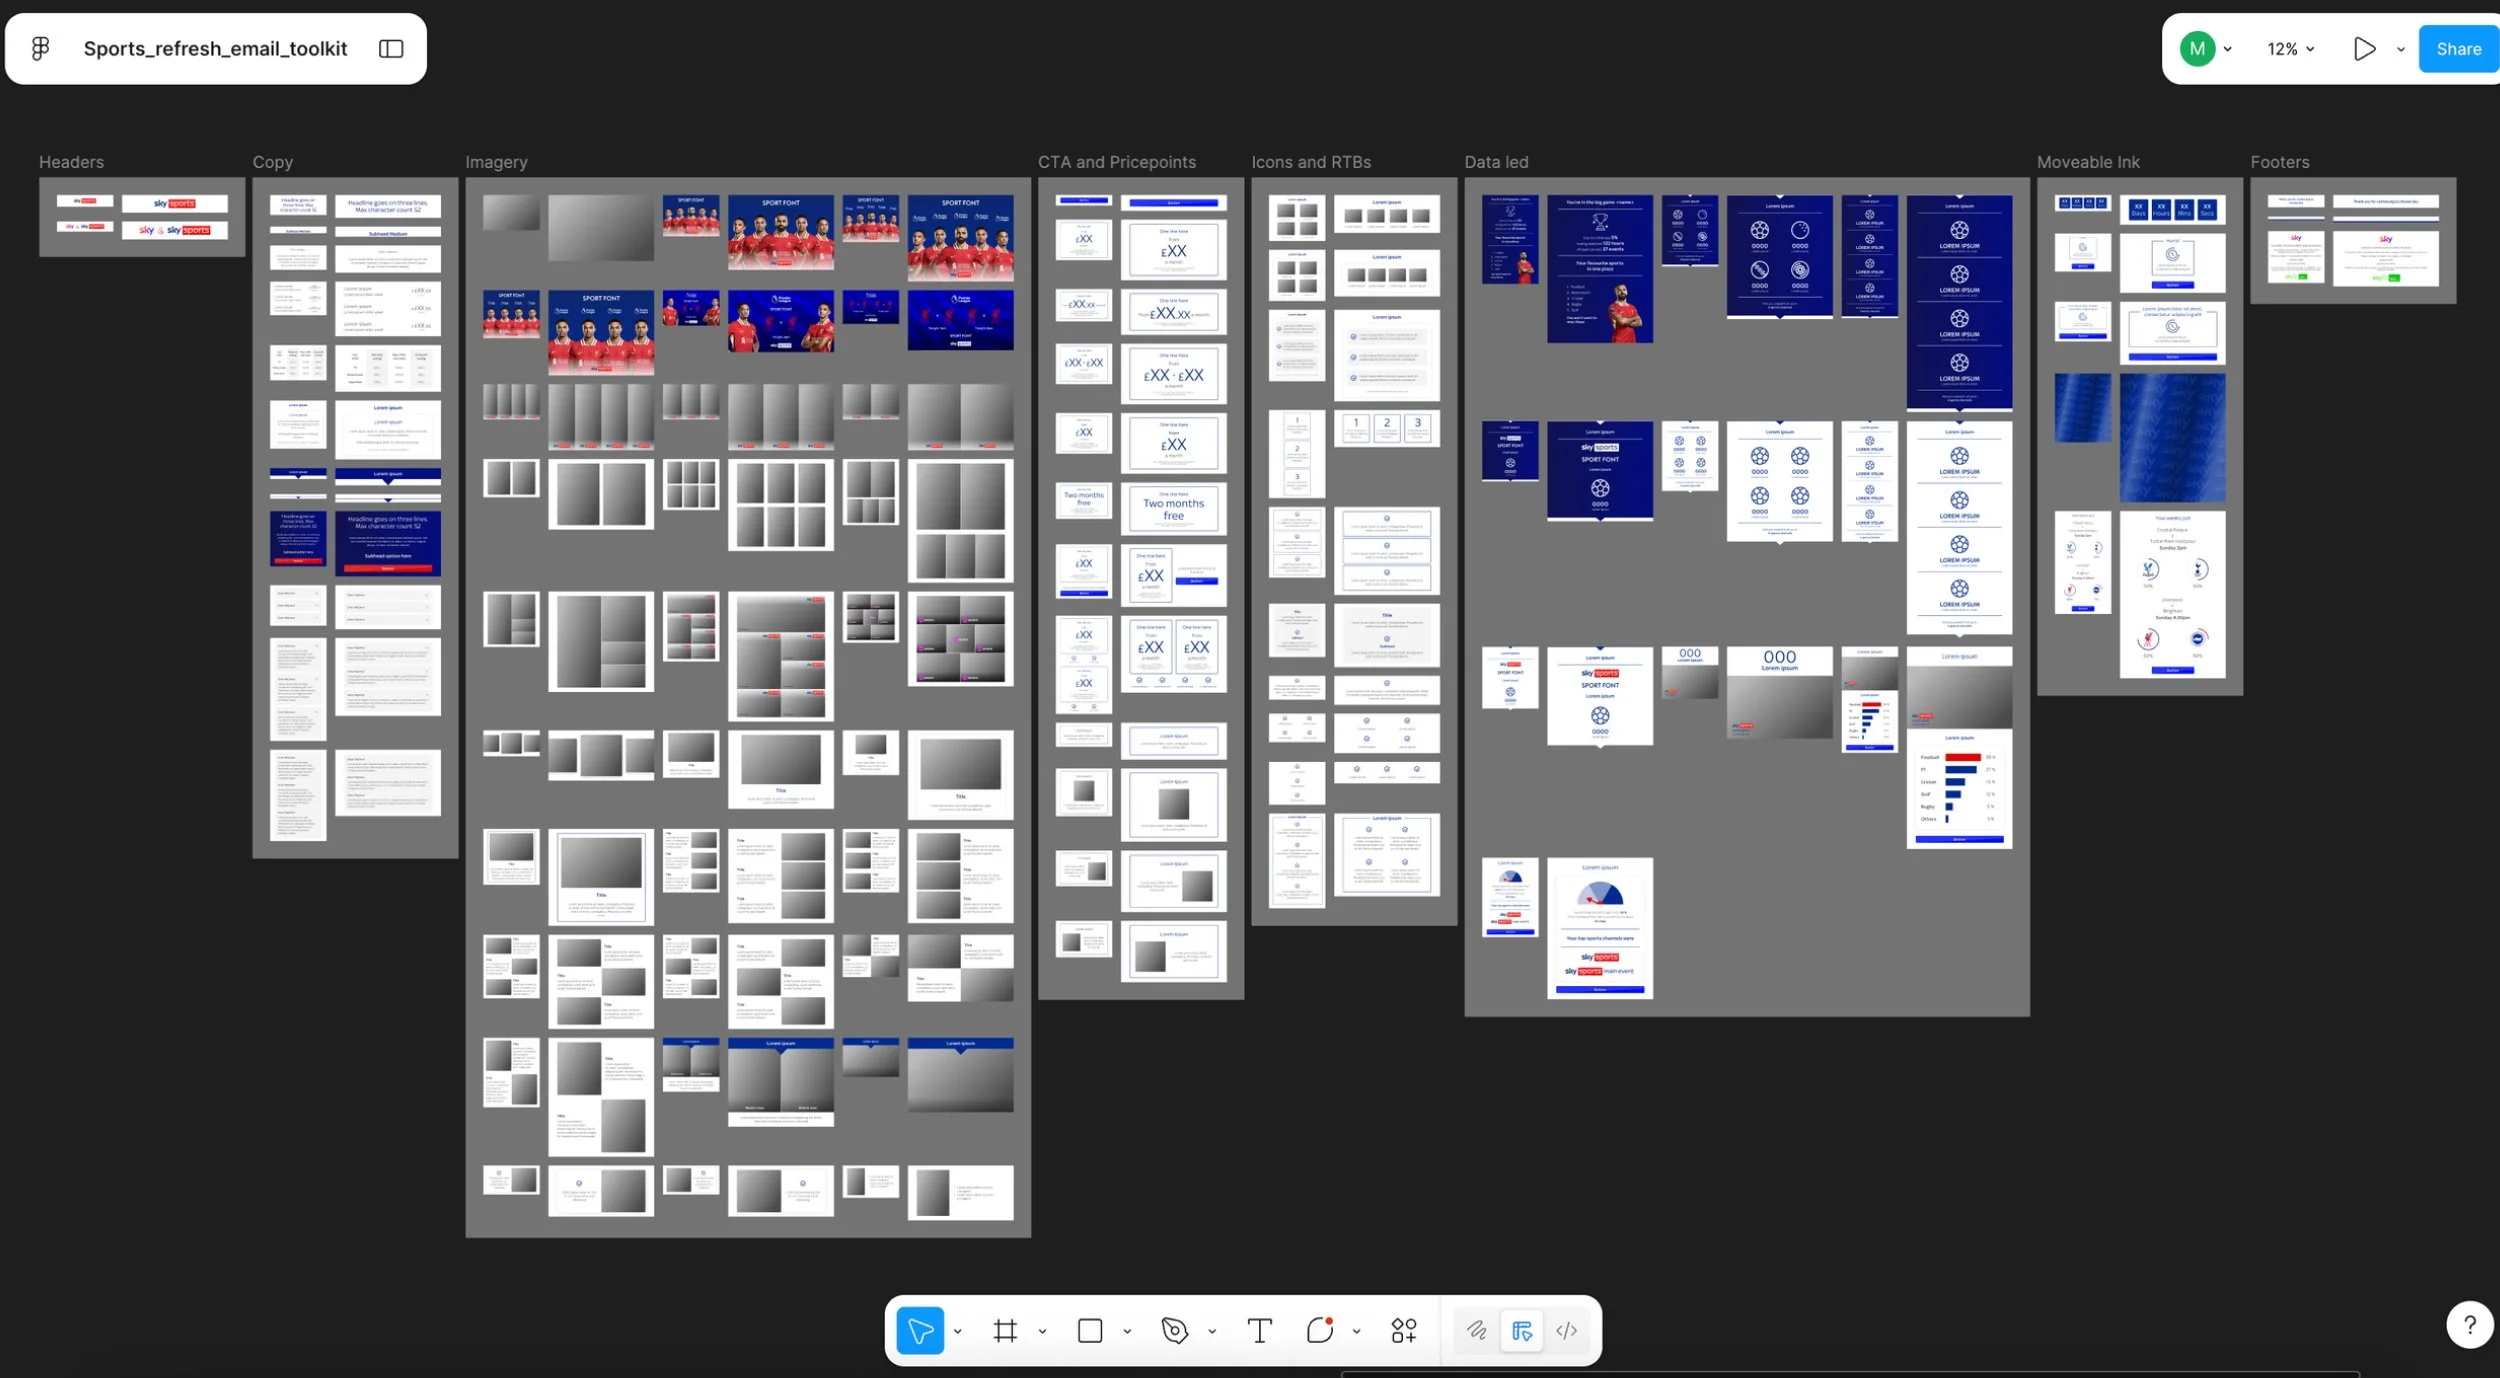Open Figma main menu logo
The height and width of the screenshot is (1378, 2500).
coord(41,49)
